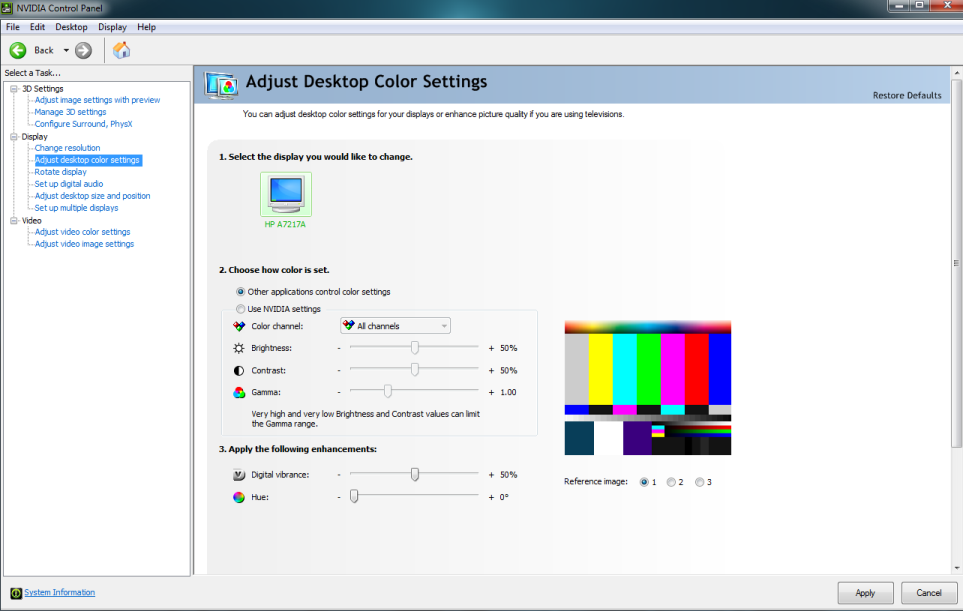Screen dimensions: 963x611
Task: Click the Hue color wheel icon
Action: tap(239, 497)
